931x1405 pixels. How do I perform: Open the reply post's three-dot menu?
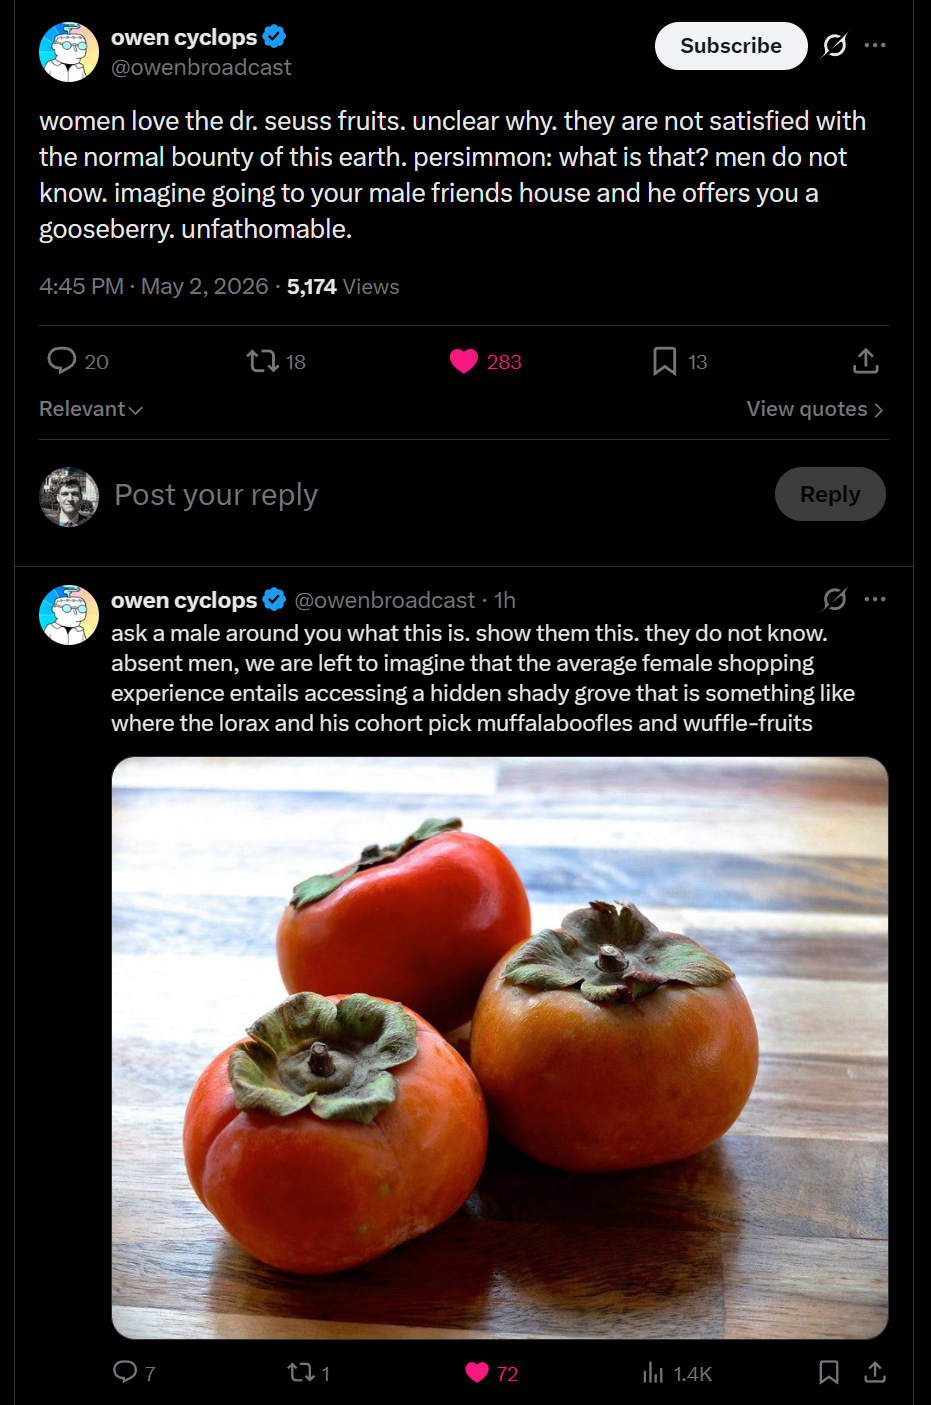(x=875, y=599)
